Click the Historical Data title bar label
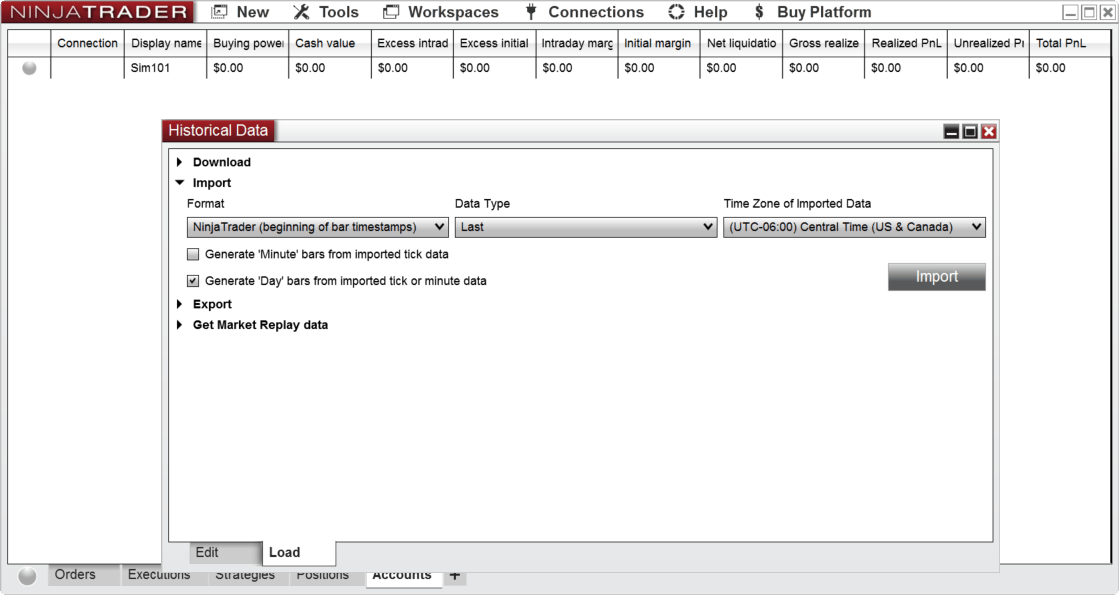This screenshot has height=595, width=1119. click(218, 131)
